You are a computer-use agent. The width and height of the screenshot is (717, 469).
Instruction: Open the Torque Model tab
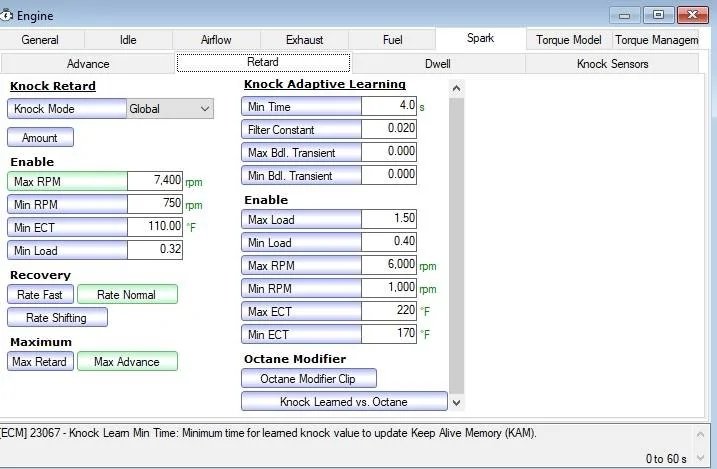pyautogui.click(x=568, y=40)
